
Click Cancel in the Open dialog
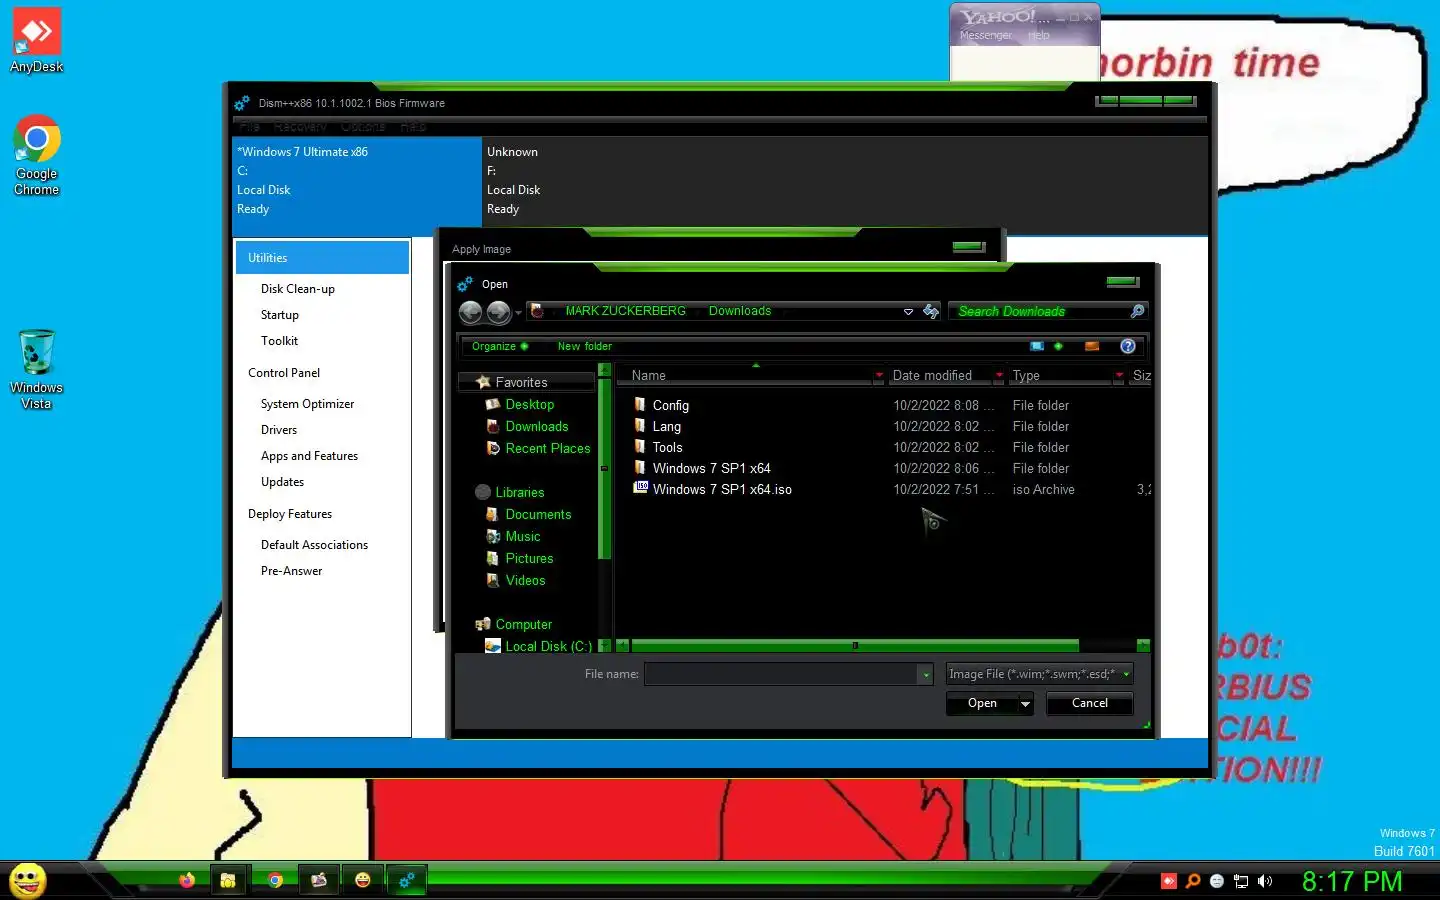(x=1090, y=703)
